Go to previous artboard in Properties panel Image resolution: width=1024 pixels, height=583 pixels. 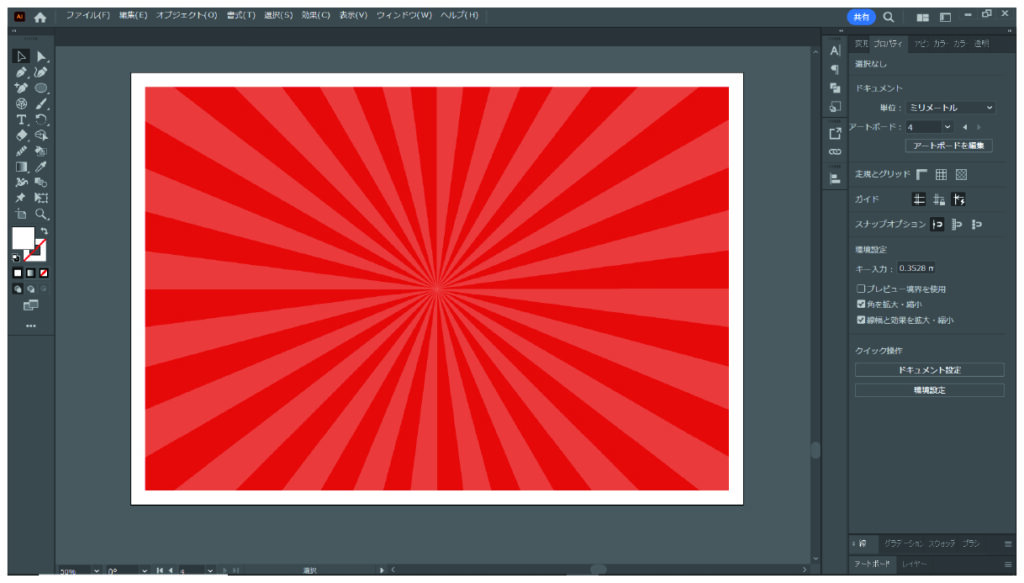tap(965, 127)
